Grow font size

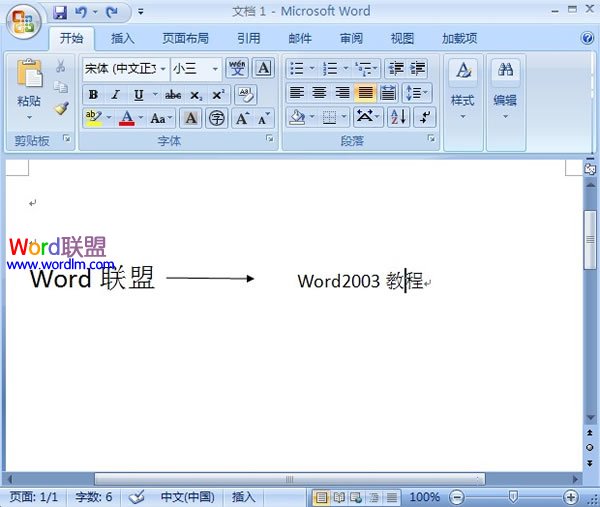coord(243,118)
